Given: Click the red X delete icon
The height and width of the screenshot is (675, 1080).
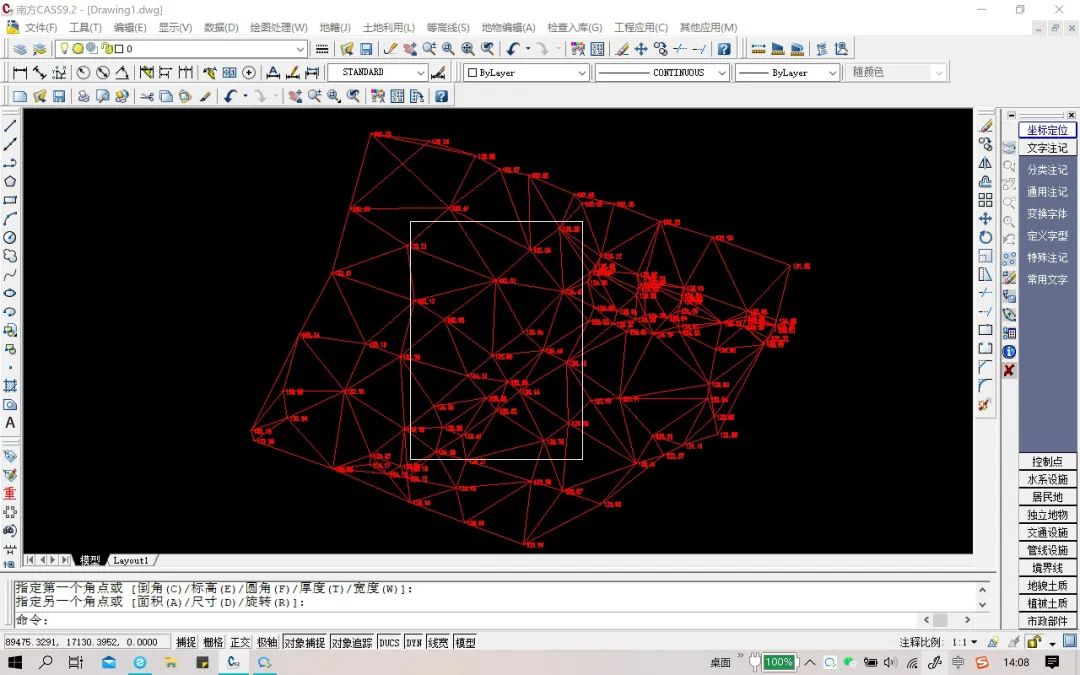Looking at the screenshot, I should point(1009,371).
